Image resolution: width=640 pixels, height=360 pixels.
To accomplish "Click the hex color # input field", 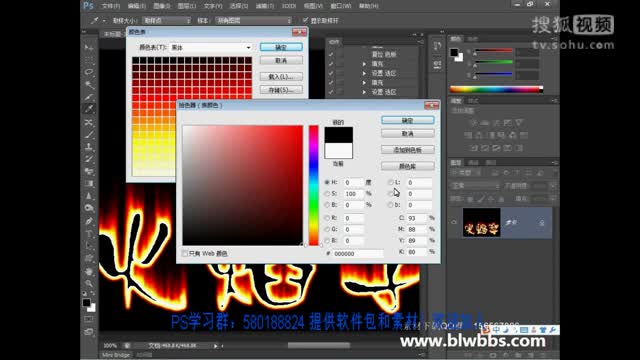I will click(x=358, y=253).
